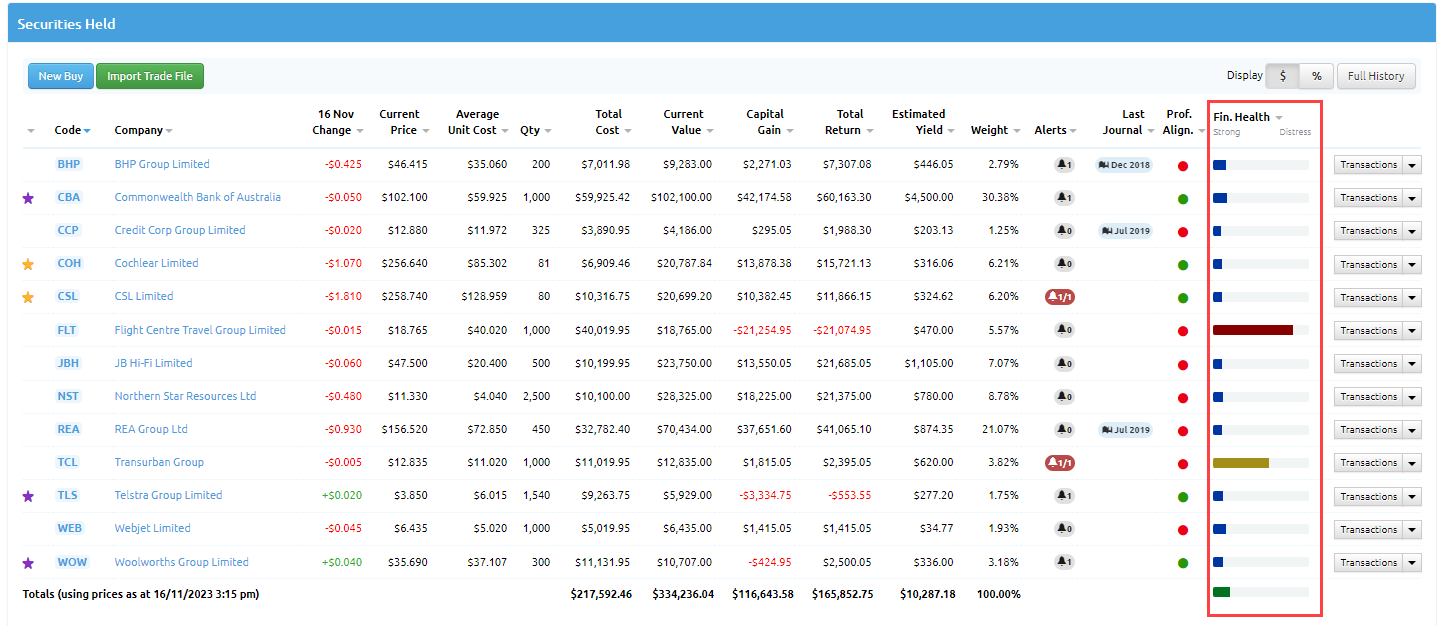The height and width of the screenshot is (626, 1440).
Task: Switch display to percentage values
Action: [1316, 76]
